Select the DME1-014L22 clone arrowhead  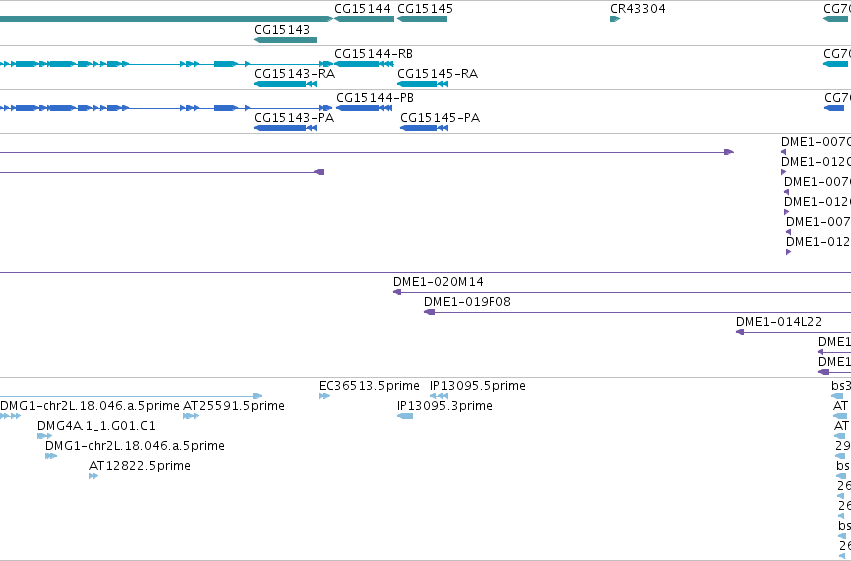click(x=740, y=332)
